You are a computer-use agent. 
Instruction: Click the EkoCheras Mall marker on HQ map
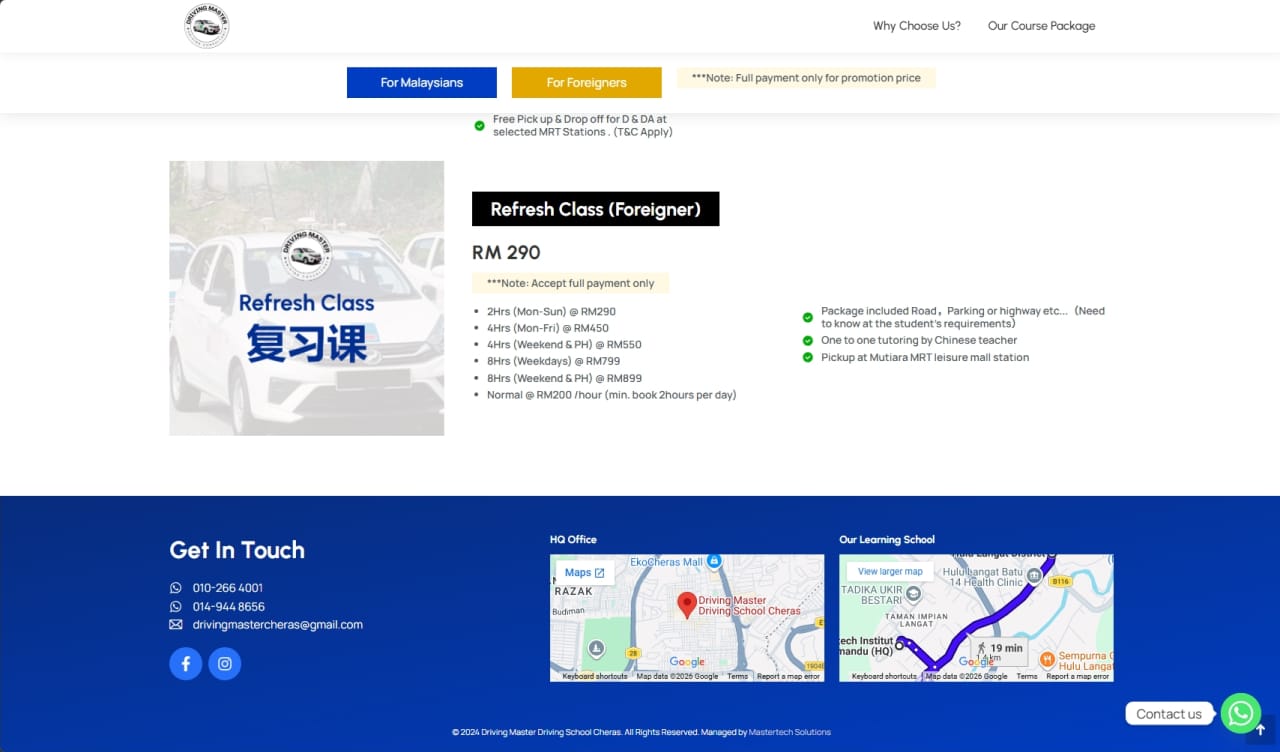click(x=714, y=562)
